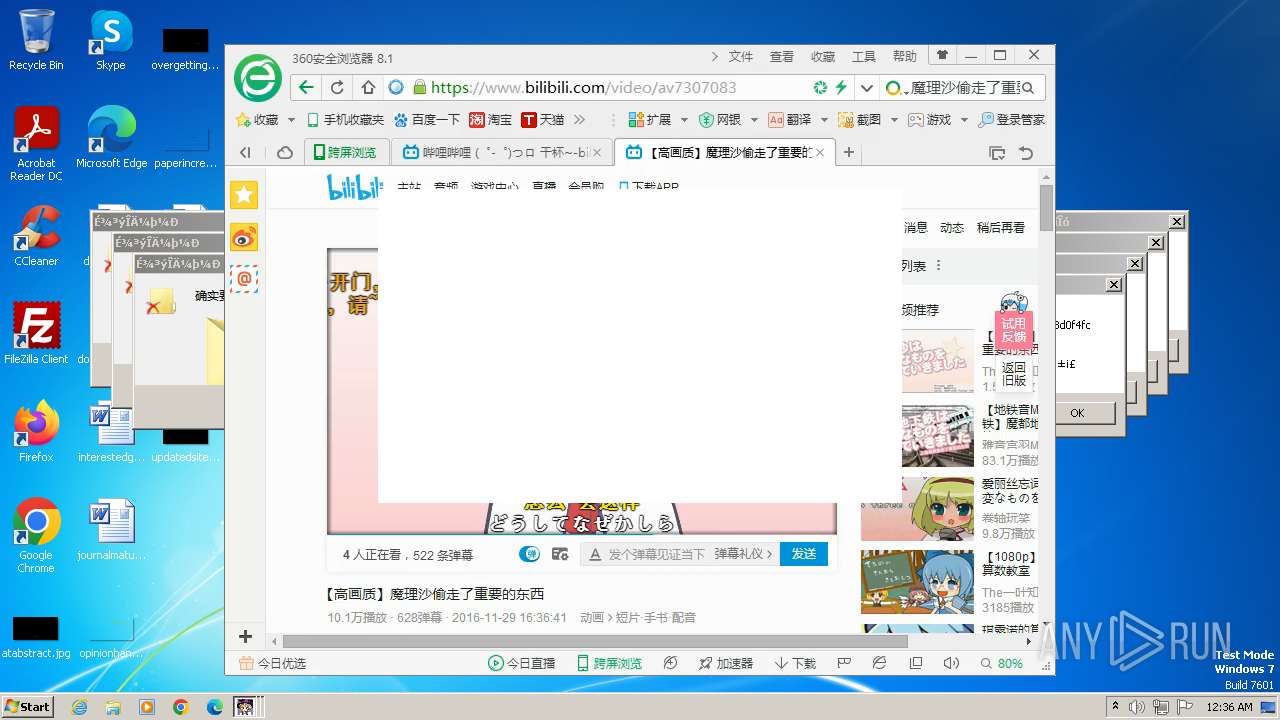Click OK in the background dialog

1077,412
